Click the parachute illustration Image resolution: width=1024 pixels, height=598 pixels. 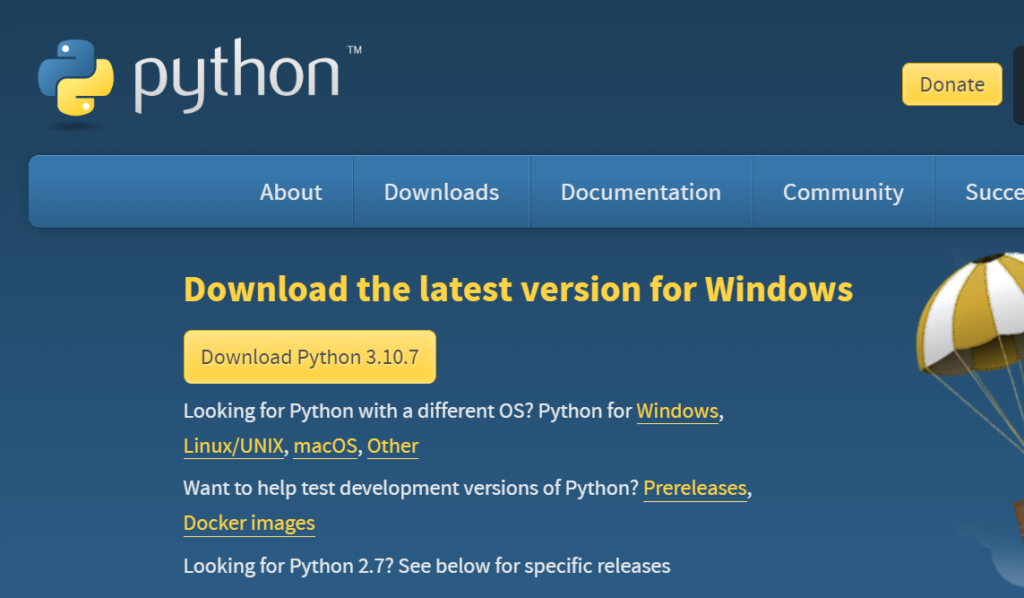971,353
